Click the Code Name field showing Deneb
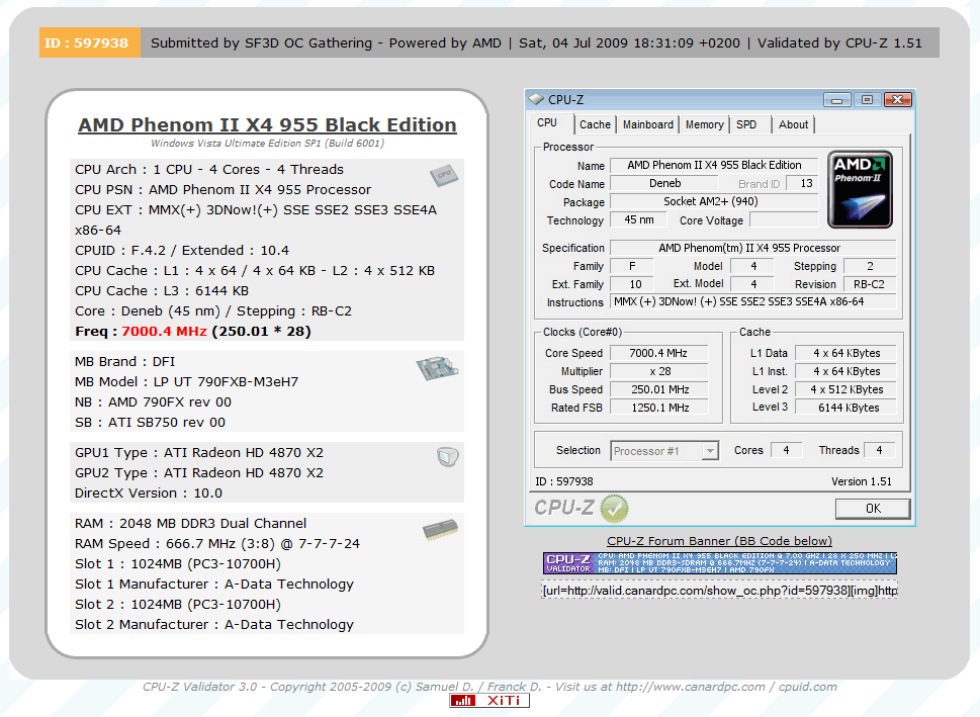This screenshot has height=717, width=980. [x=664, y=183]
